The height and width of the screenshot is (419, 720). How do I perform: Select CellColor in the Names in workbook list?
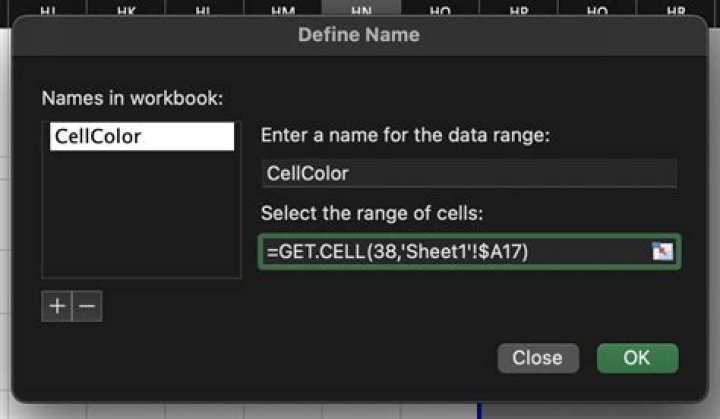(x=142, y=136)
